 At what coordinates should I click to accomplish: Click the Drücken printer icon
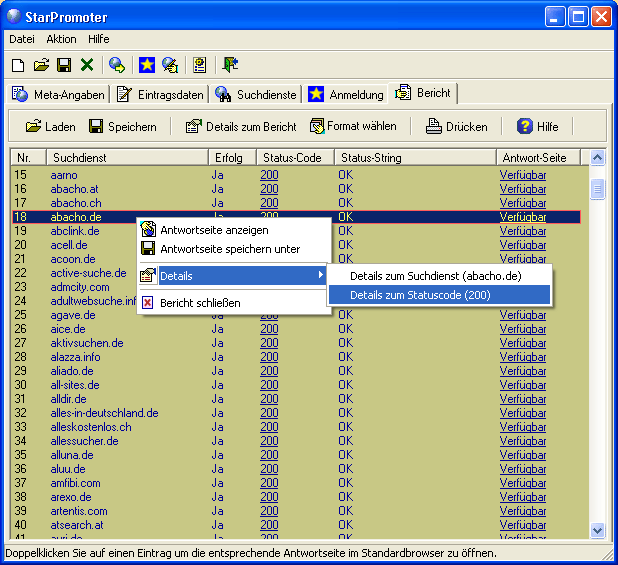(x=434, y=126)
